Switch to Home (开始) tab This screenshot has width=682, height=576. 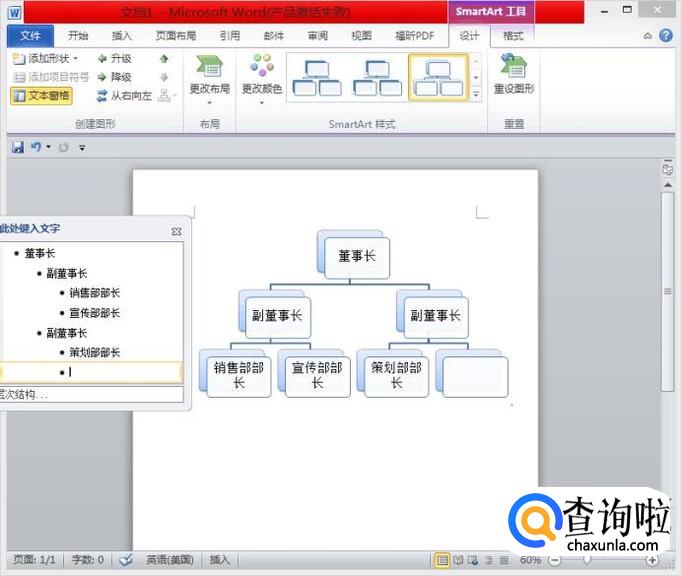coord(78,36)
